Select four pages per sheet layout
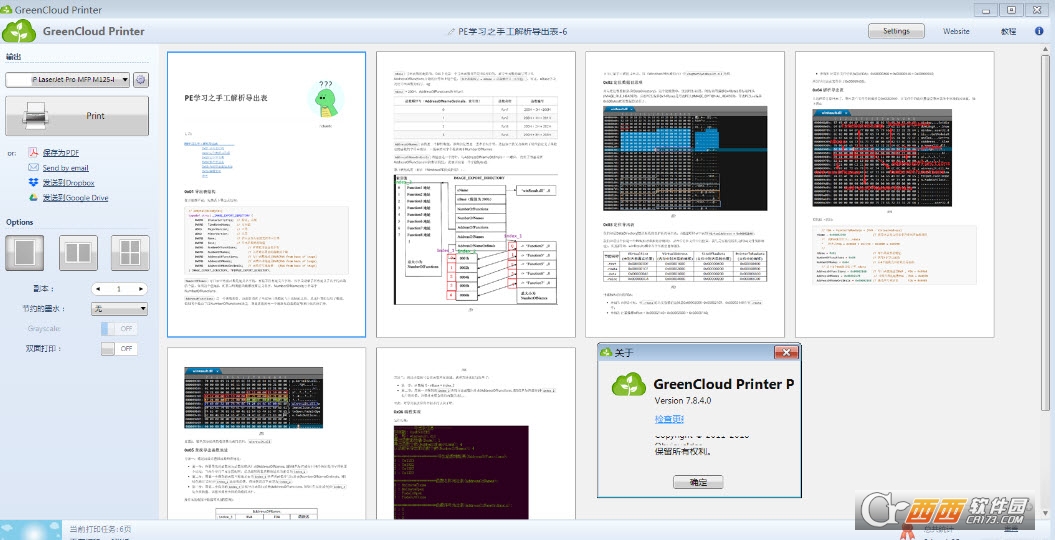Image resolution: width=1055 pixels, height=540 pixels. point(128,253)
